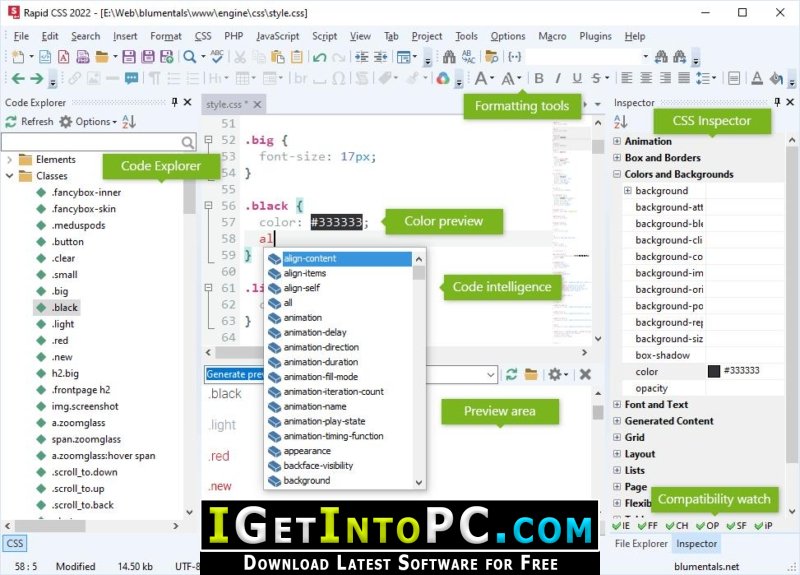Click the color picker wheel icon
The height and width of the screenshot is (575, 800).
(x=443, y=78)
